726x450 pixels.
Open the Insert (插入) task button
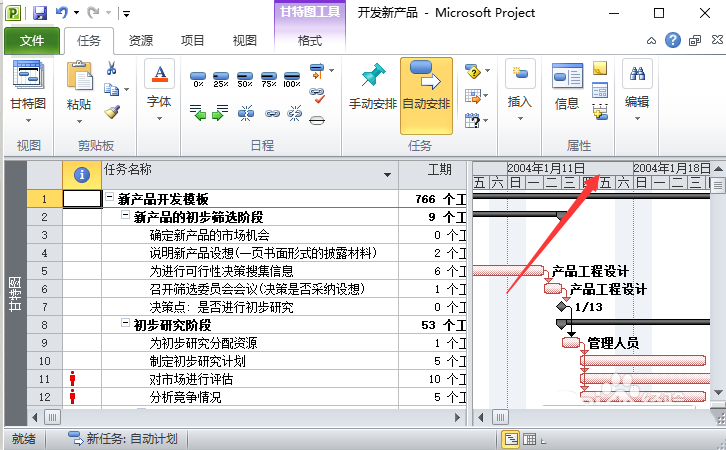[519, 90]
